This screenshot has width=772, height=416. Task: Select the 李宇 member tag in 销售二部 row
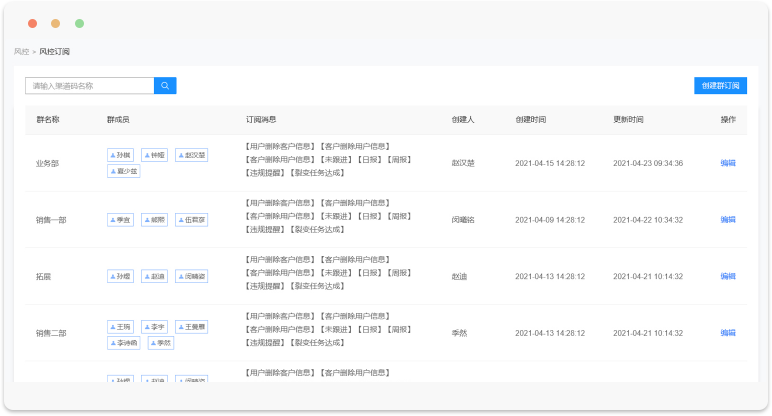point(155,327)
